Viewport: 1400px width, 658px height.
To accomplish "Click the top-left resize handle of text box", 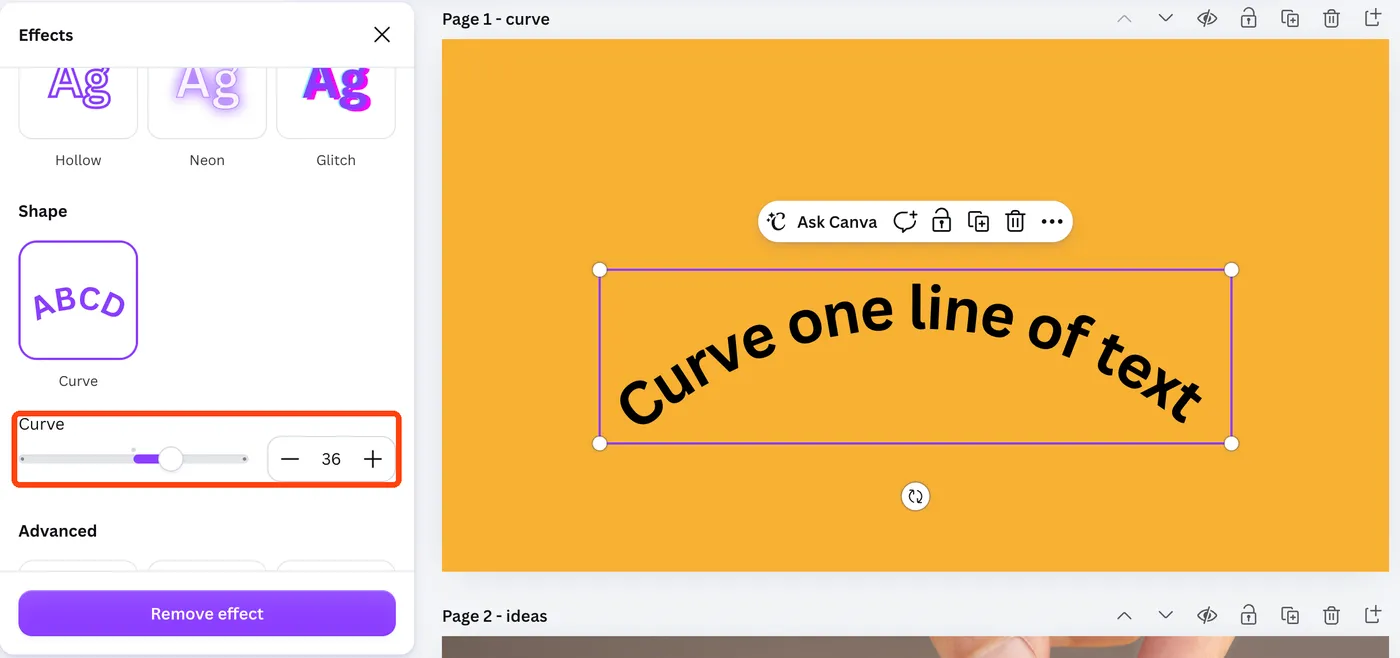I will point(600,270).
